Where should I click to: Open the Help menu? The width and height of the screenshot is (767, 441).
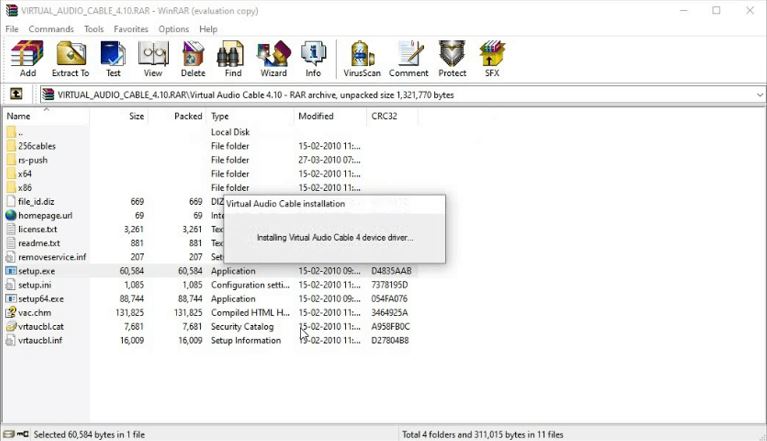click(x=208, y=29)
